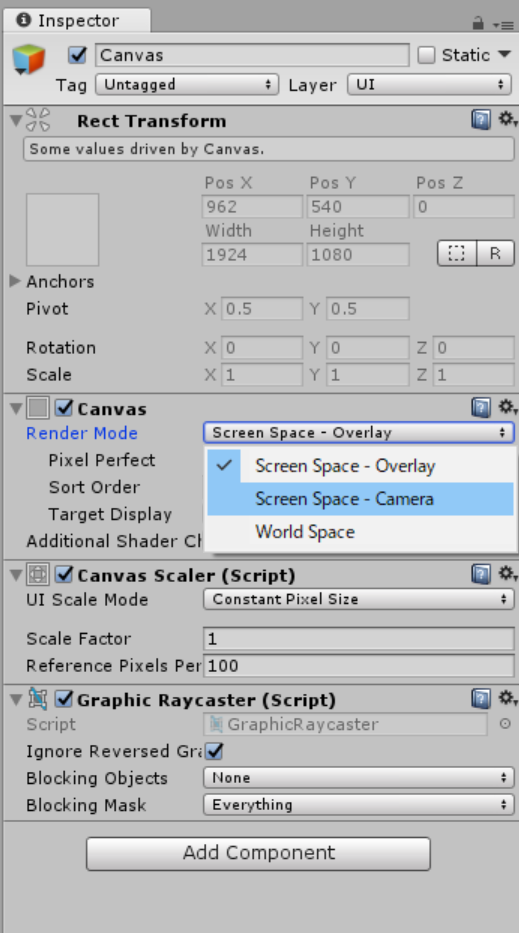Collapse the Canvas component foldout
Image resolution: width=519 pixels, height=933 pixels.
16,408
